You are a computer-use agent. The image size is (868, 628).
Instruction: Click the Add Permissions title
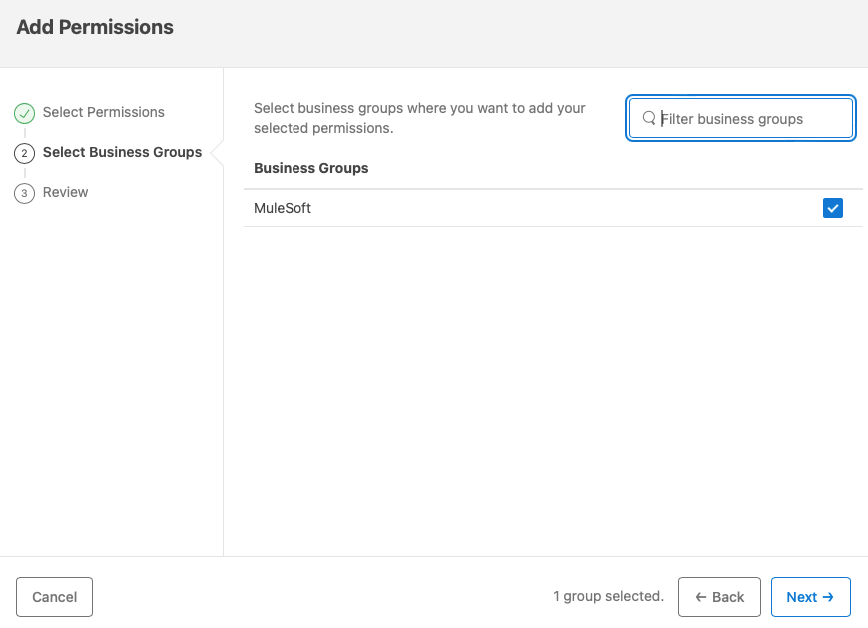(95, 27)
